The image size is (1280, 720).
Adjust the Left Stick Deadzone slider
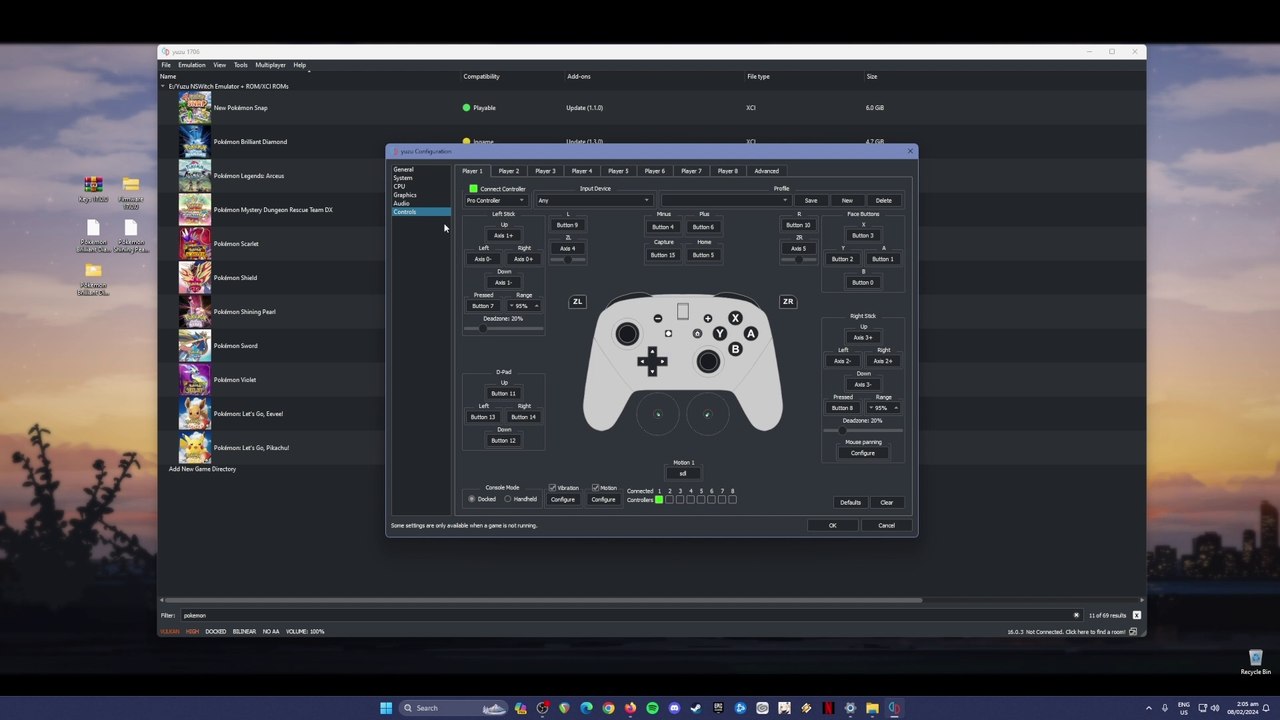click(x=484, y=328)
